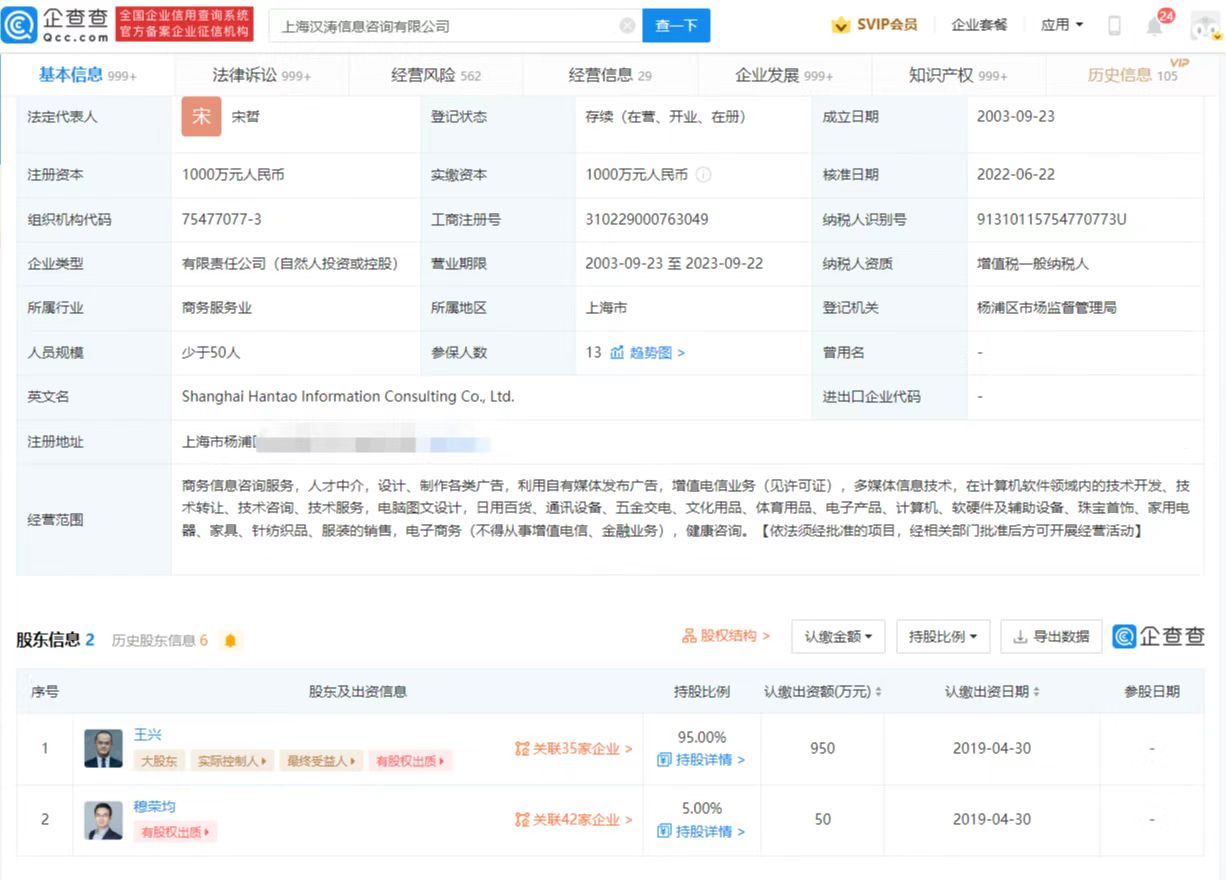Viewport: 1226px width, 880px height.
Task: Expand 有股权出质 tag in 穆荣均 row
Action: coord(176,832)
